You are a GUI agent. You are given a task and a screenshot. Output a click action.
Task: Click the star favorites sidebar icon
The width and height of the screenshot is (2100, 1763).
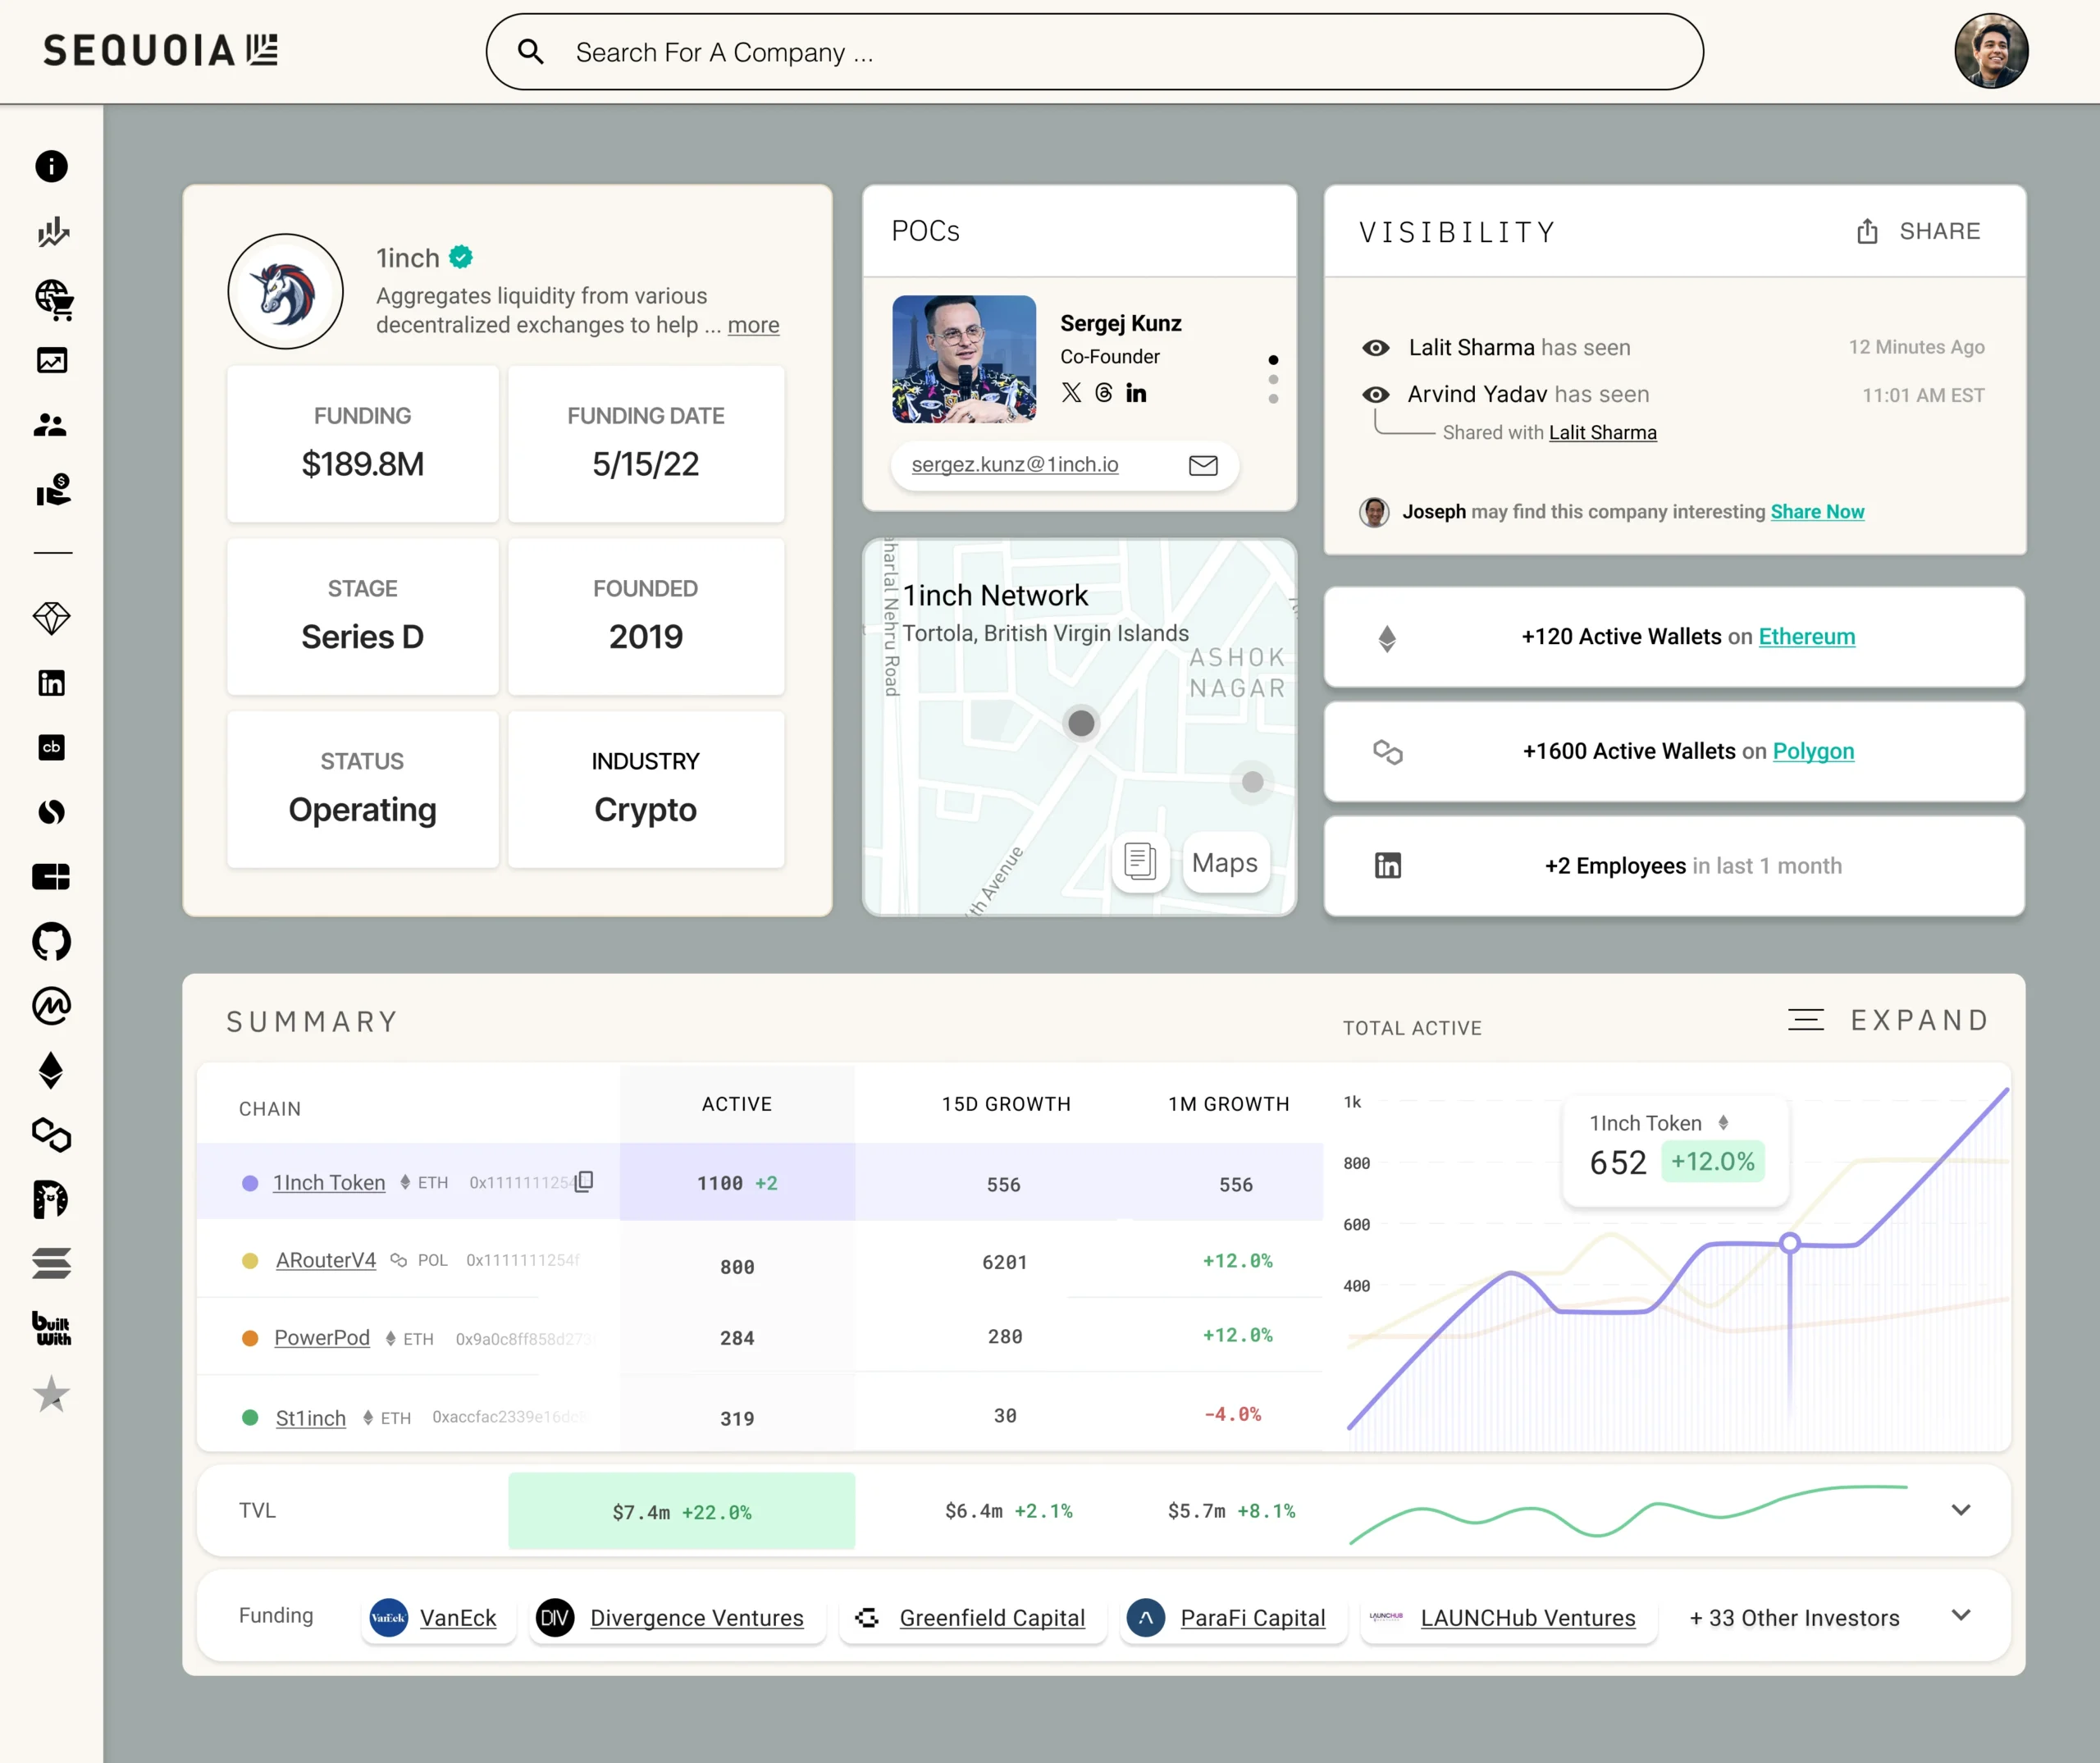pos(51,1393)
